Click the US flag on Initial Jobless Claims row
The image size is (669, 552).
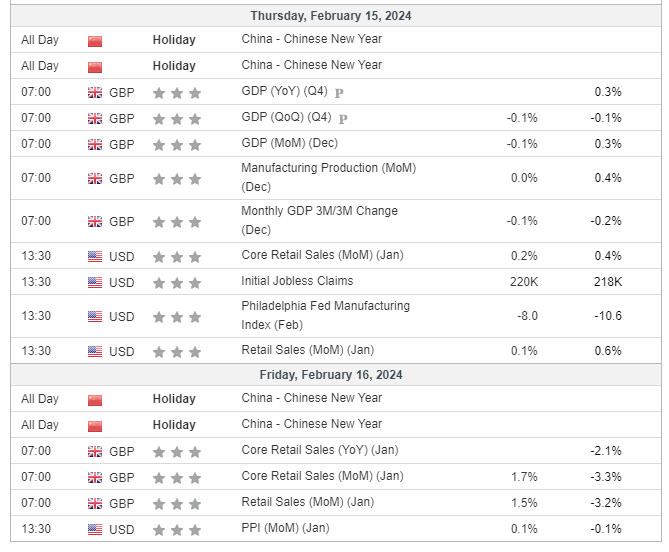(95, 282)
